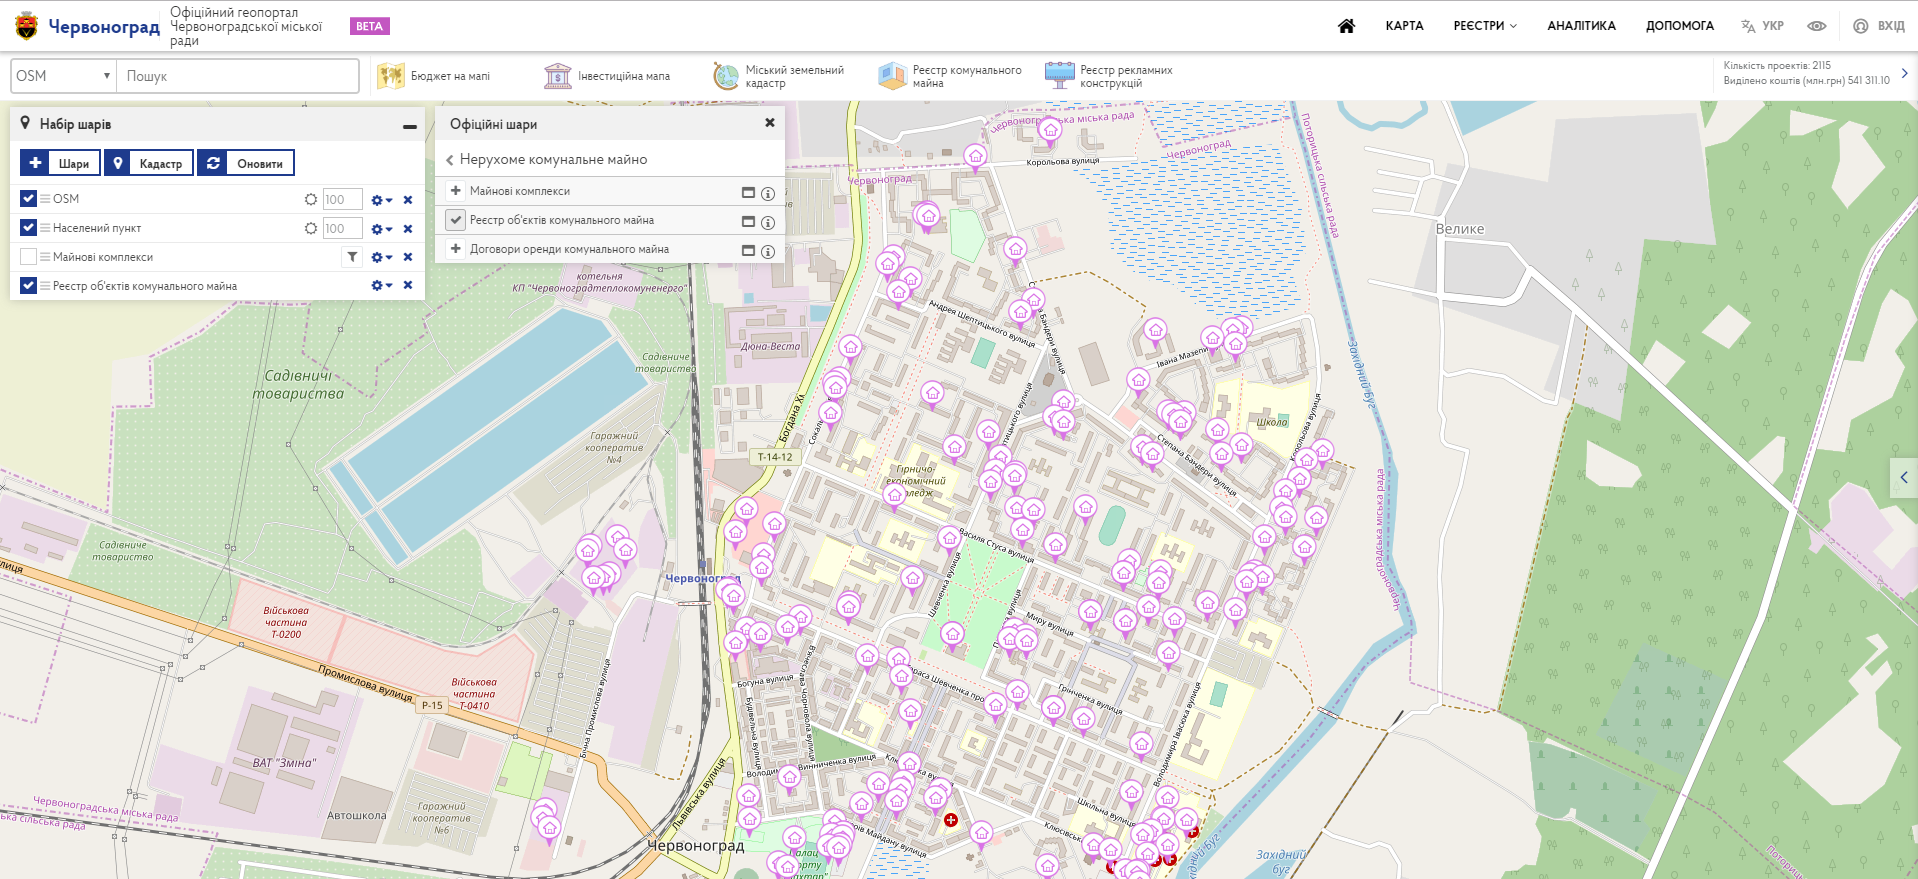The width and height of the screenshot is (1918, 879).
Task: Show info for Реєстр об'єктів комунального майна
Action: pyautogui.click(x=768, y=222)
